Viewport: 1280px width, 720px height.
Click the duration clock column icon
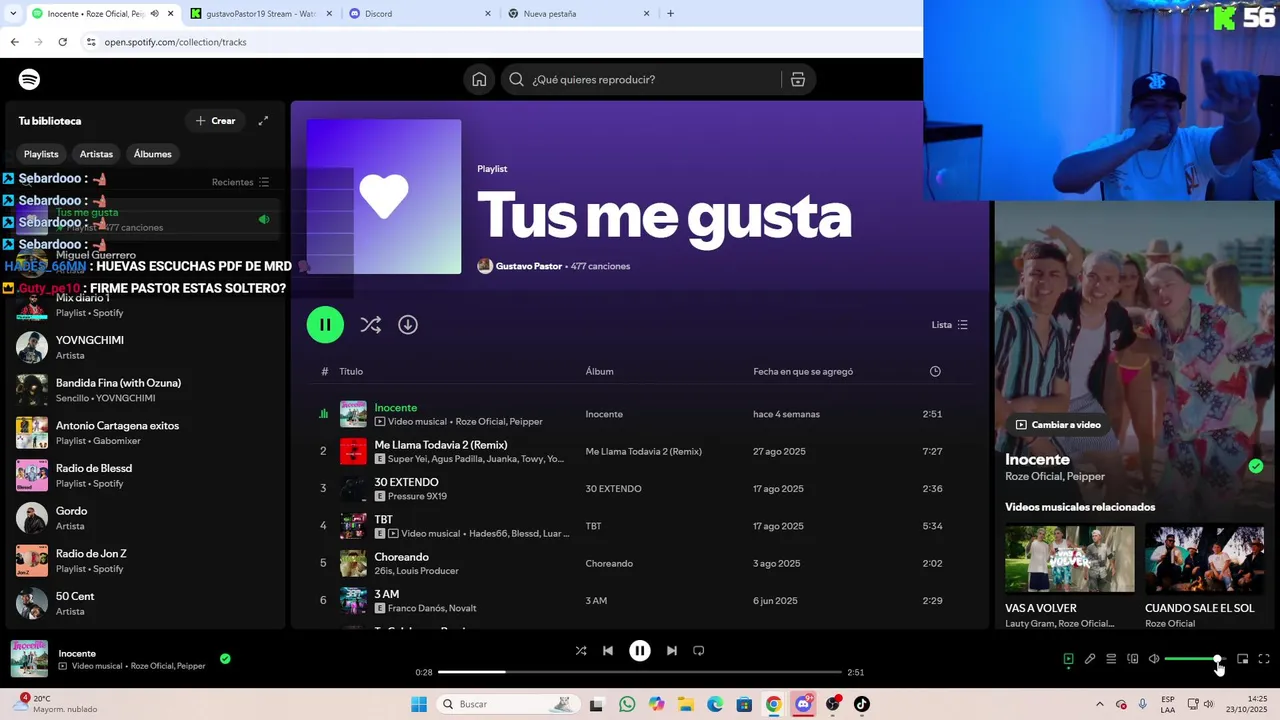[x=935, y=371]
